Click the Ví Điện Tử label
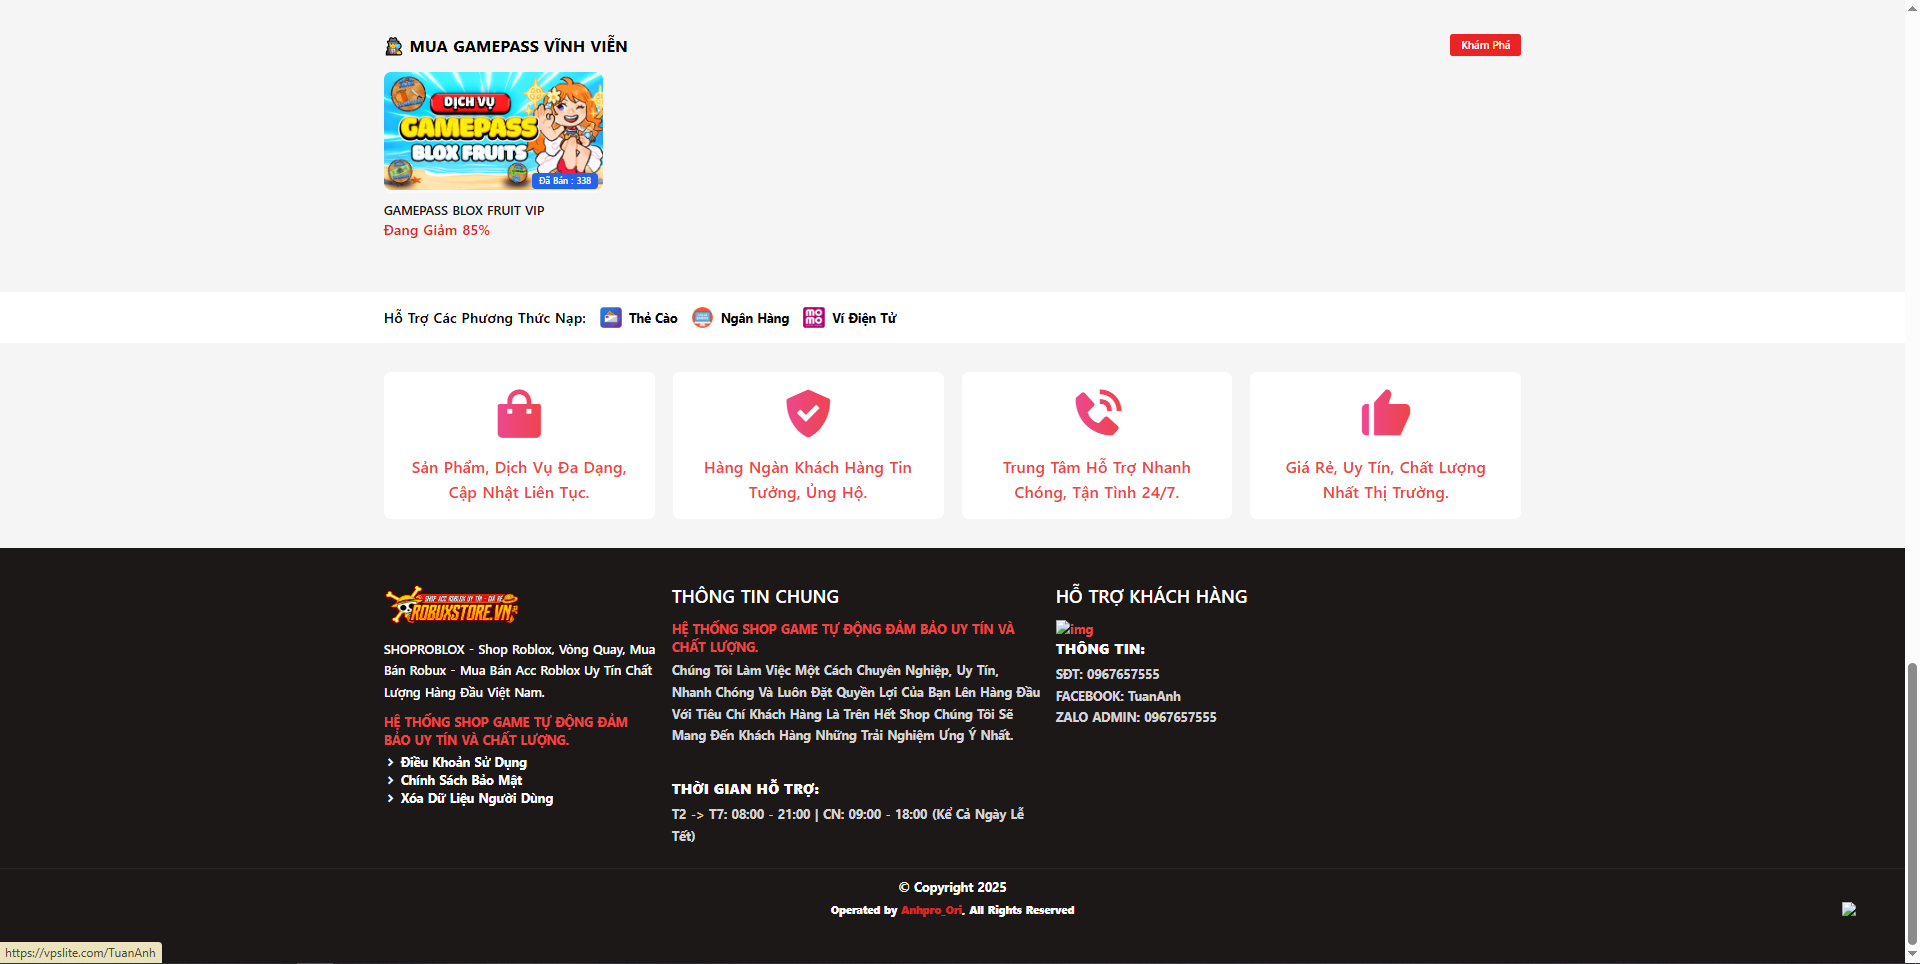This screenshot has height=964, width=1920. [864, 318]
